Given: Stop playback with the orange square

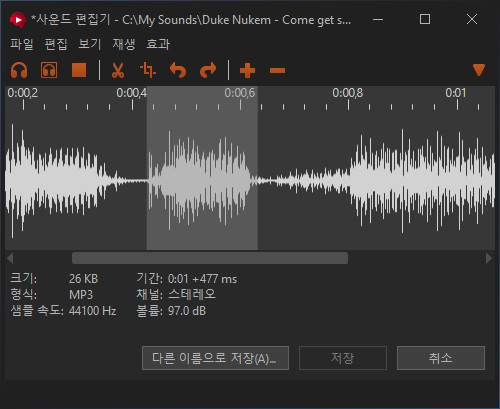Looking at the screenshot, I should tap(79, 70).
